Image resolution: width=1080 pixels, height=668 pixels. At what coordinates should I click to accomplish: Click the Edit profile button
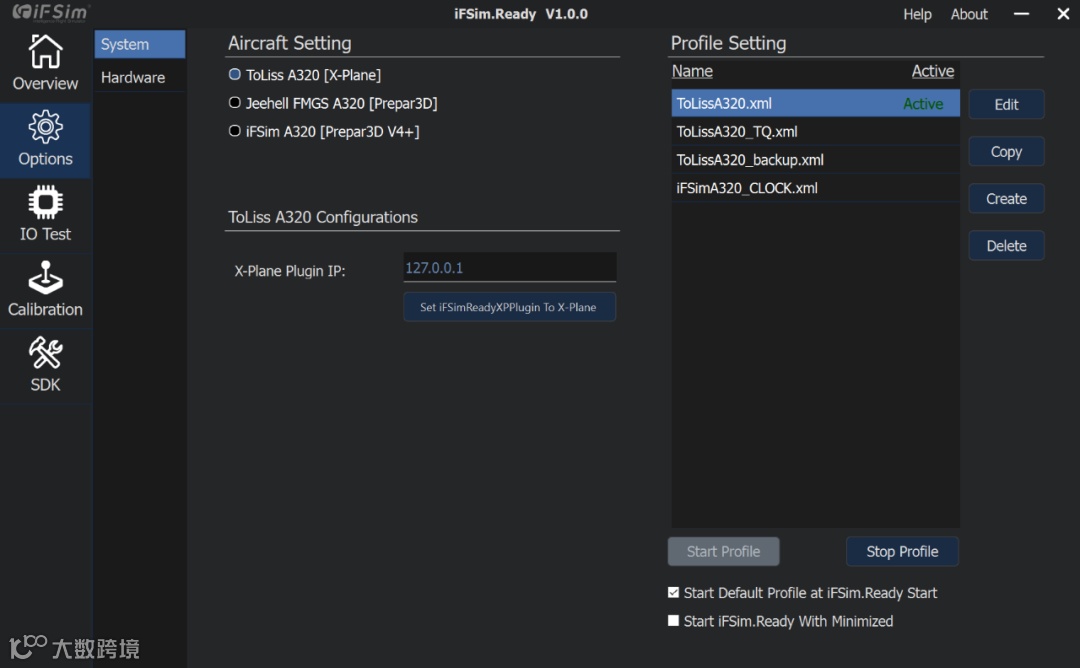click(1006, 104)
